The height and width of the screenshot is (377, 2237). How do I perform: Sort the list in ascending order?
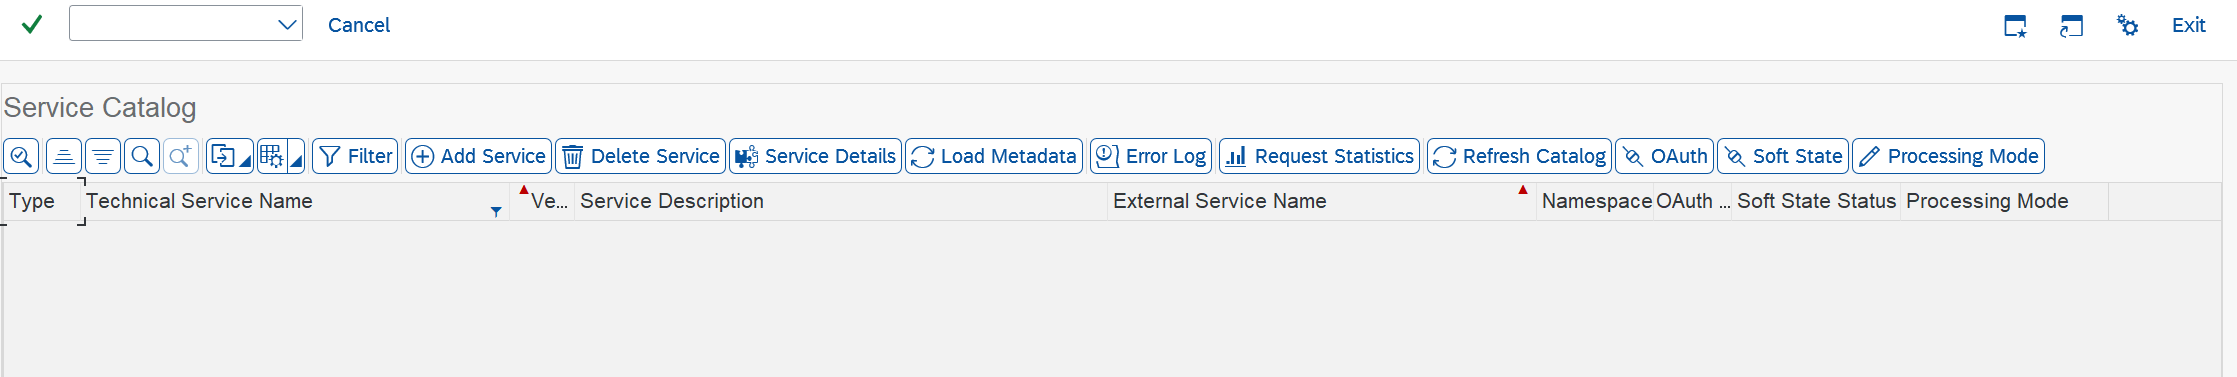63,156
